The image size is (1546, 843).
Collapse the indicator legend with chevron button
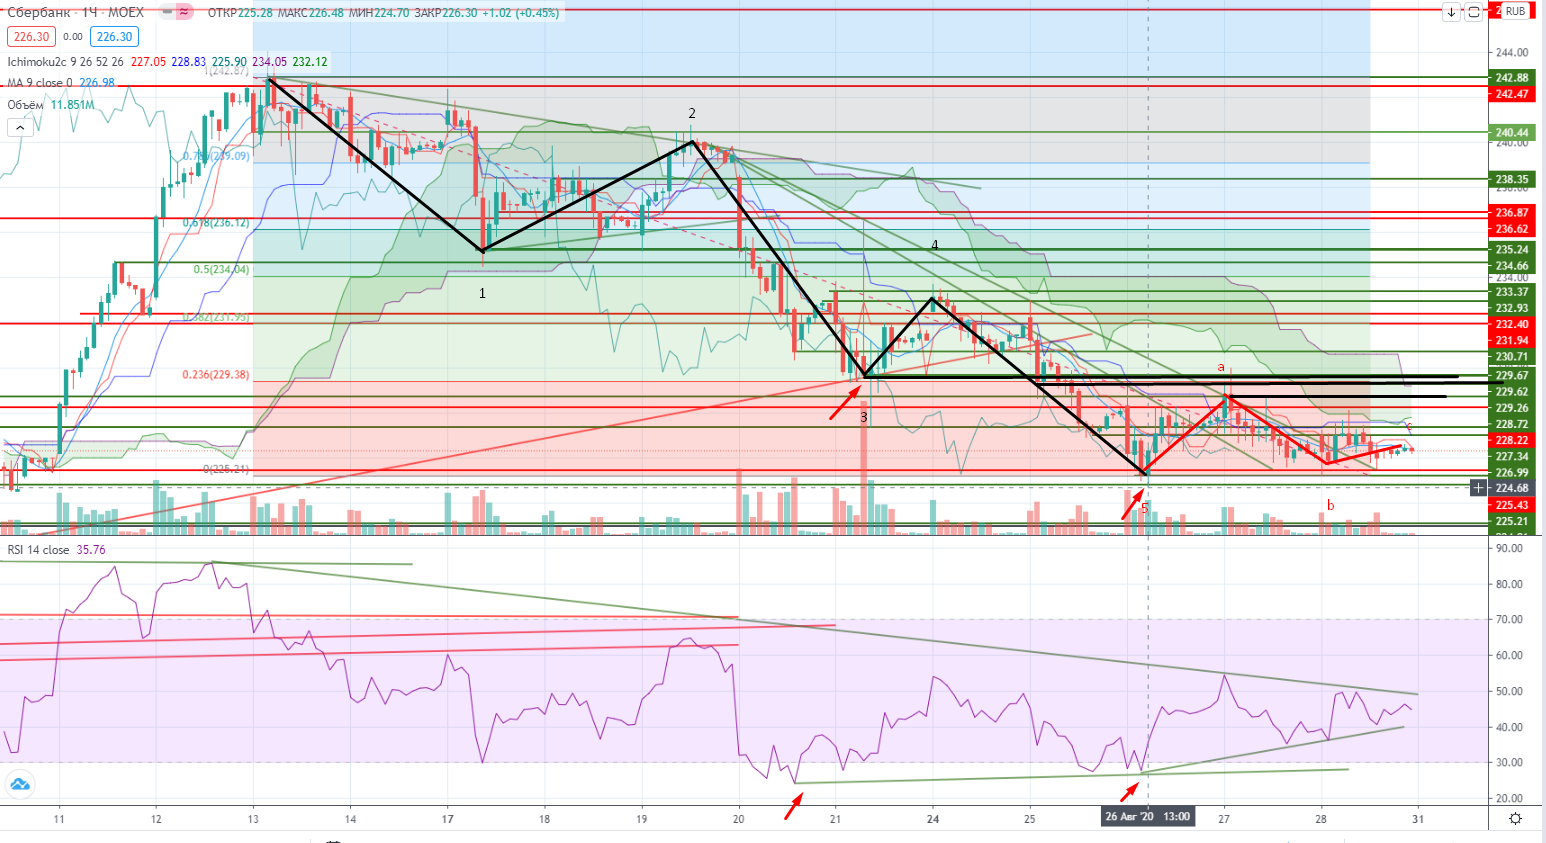[19, 127]
